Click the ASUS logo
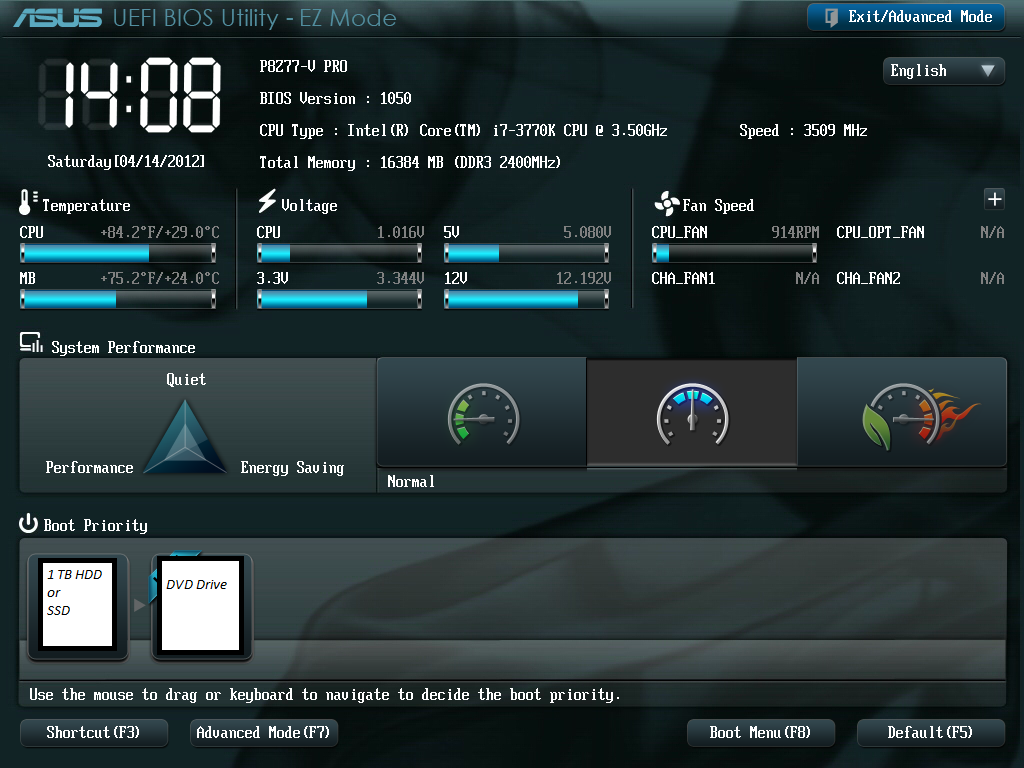The image size is (1024, 768). [58, 18]
